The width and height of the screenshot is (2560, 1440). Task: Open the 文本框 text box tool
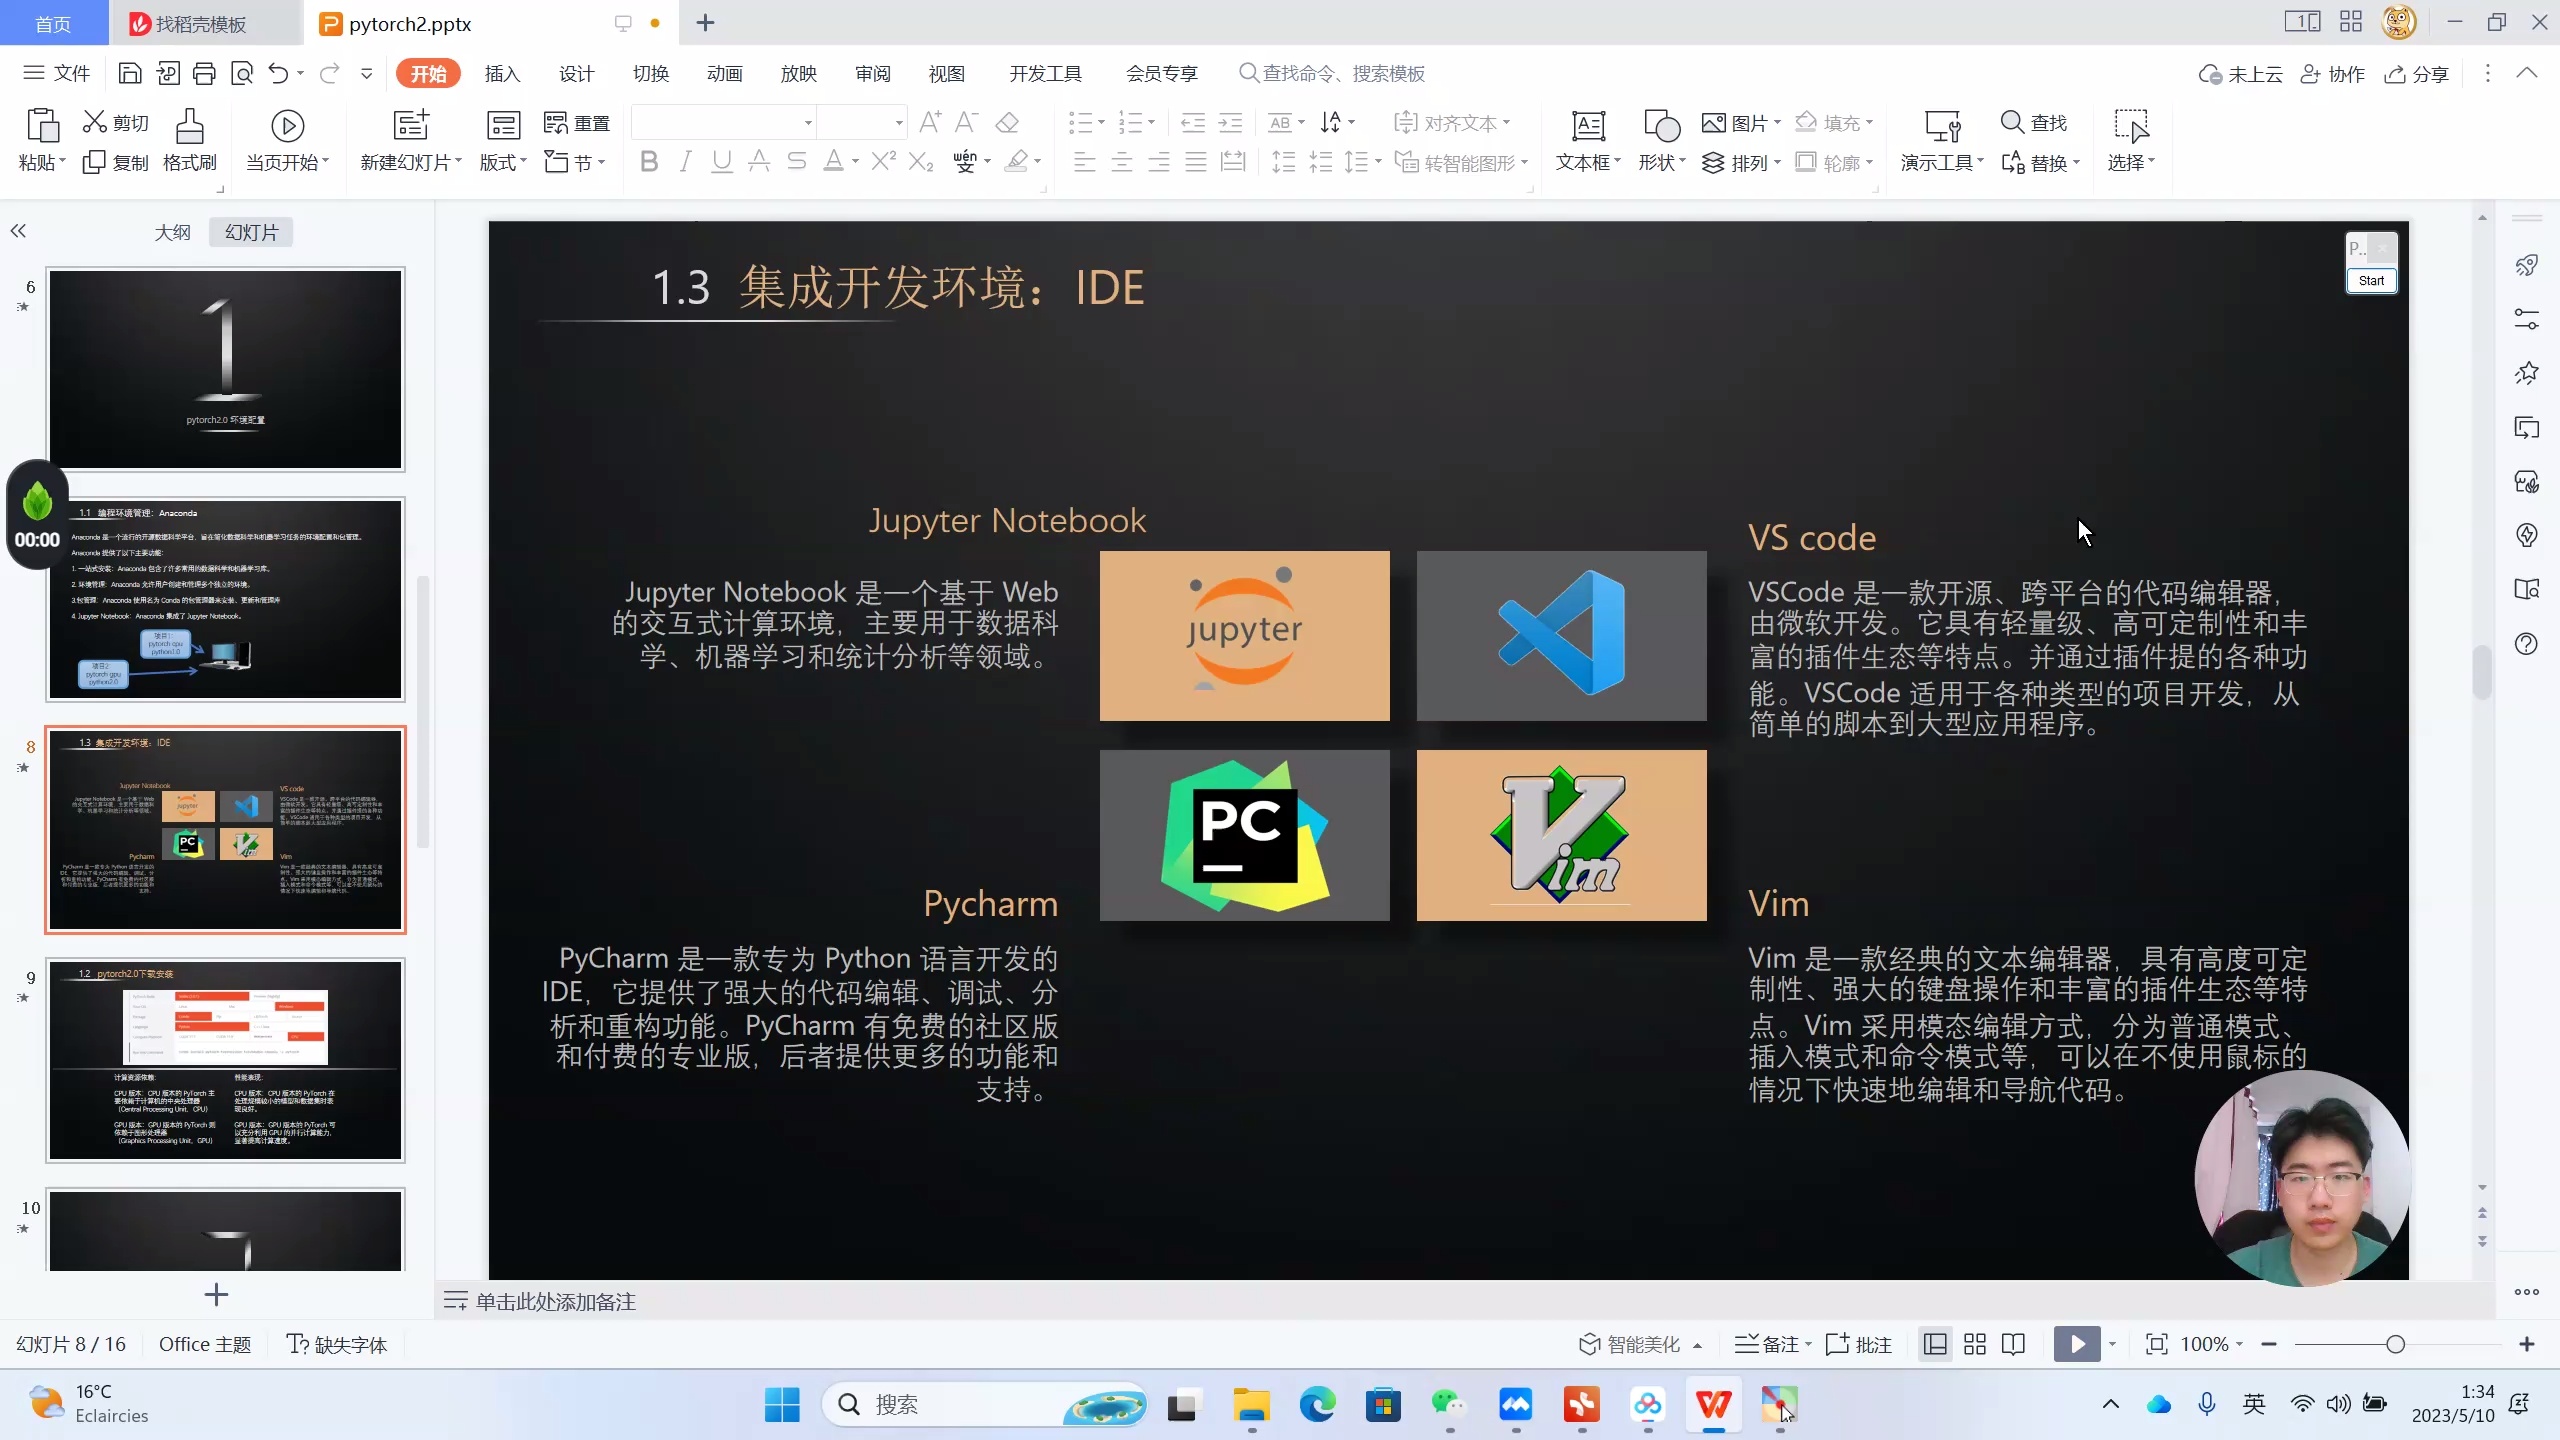[1587, 140]
